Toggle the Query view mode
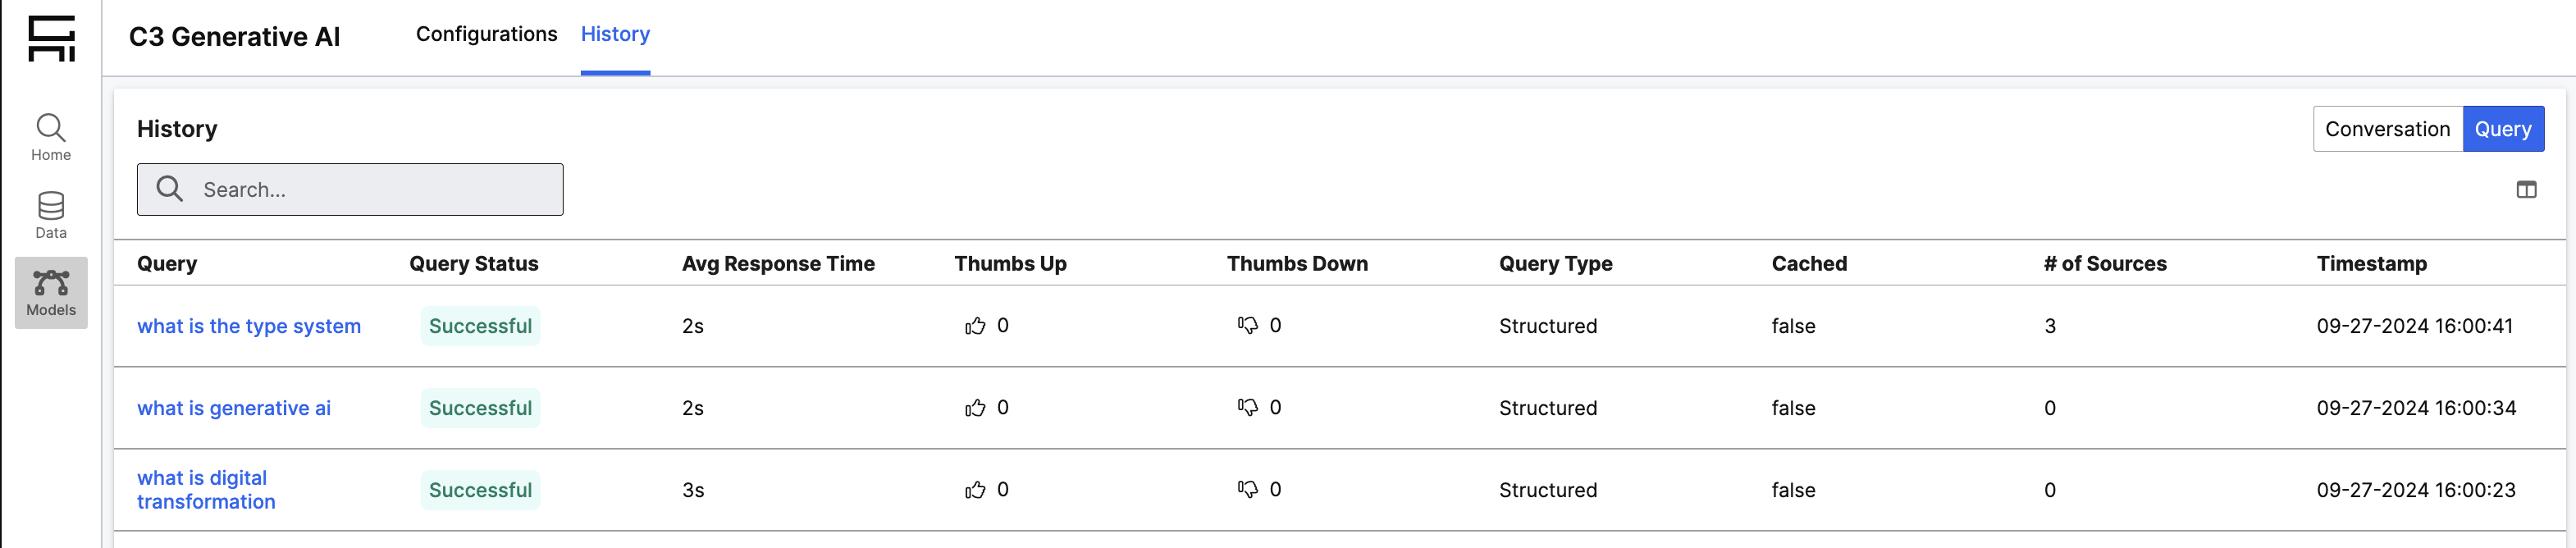2576x548 pixels. tap(2504, 128)
